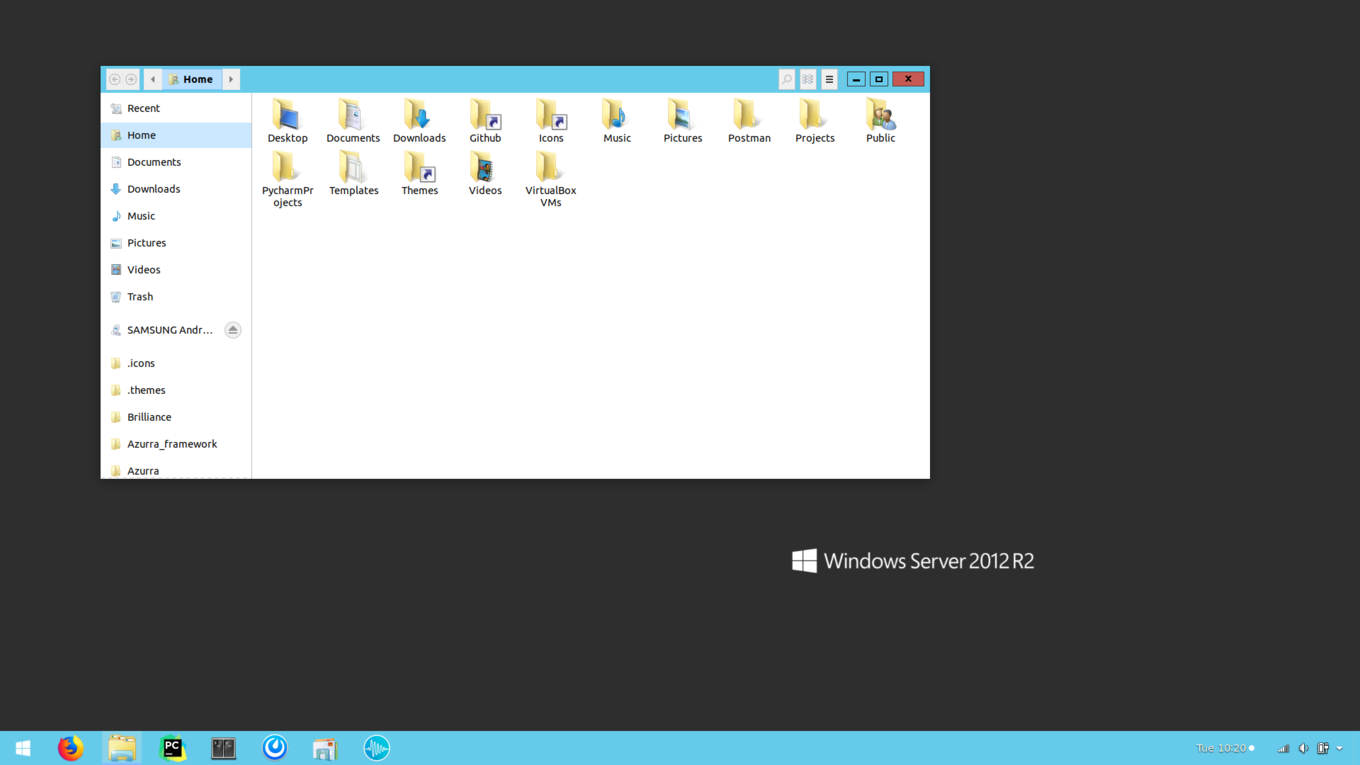
Task: Open the Azurra_framework bookmark
Action: click(176, 444)
